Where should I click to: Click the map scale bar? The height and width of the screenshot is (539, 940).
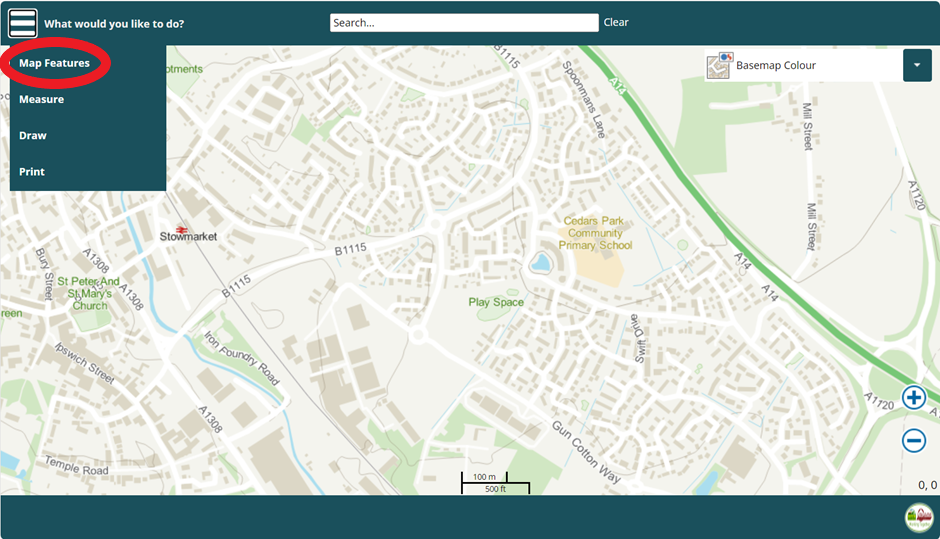[x=494, y=482]
